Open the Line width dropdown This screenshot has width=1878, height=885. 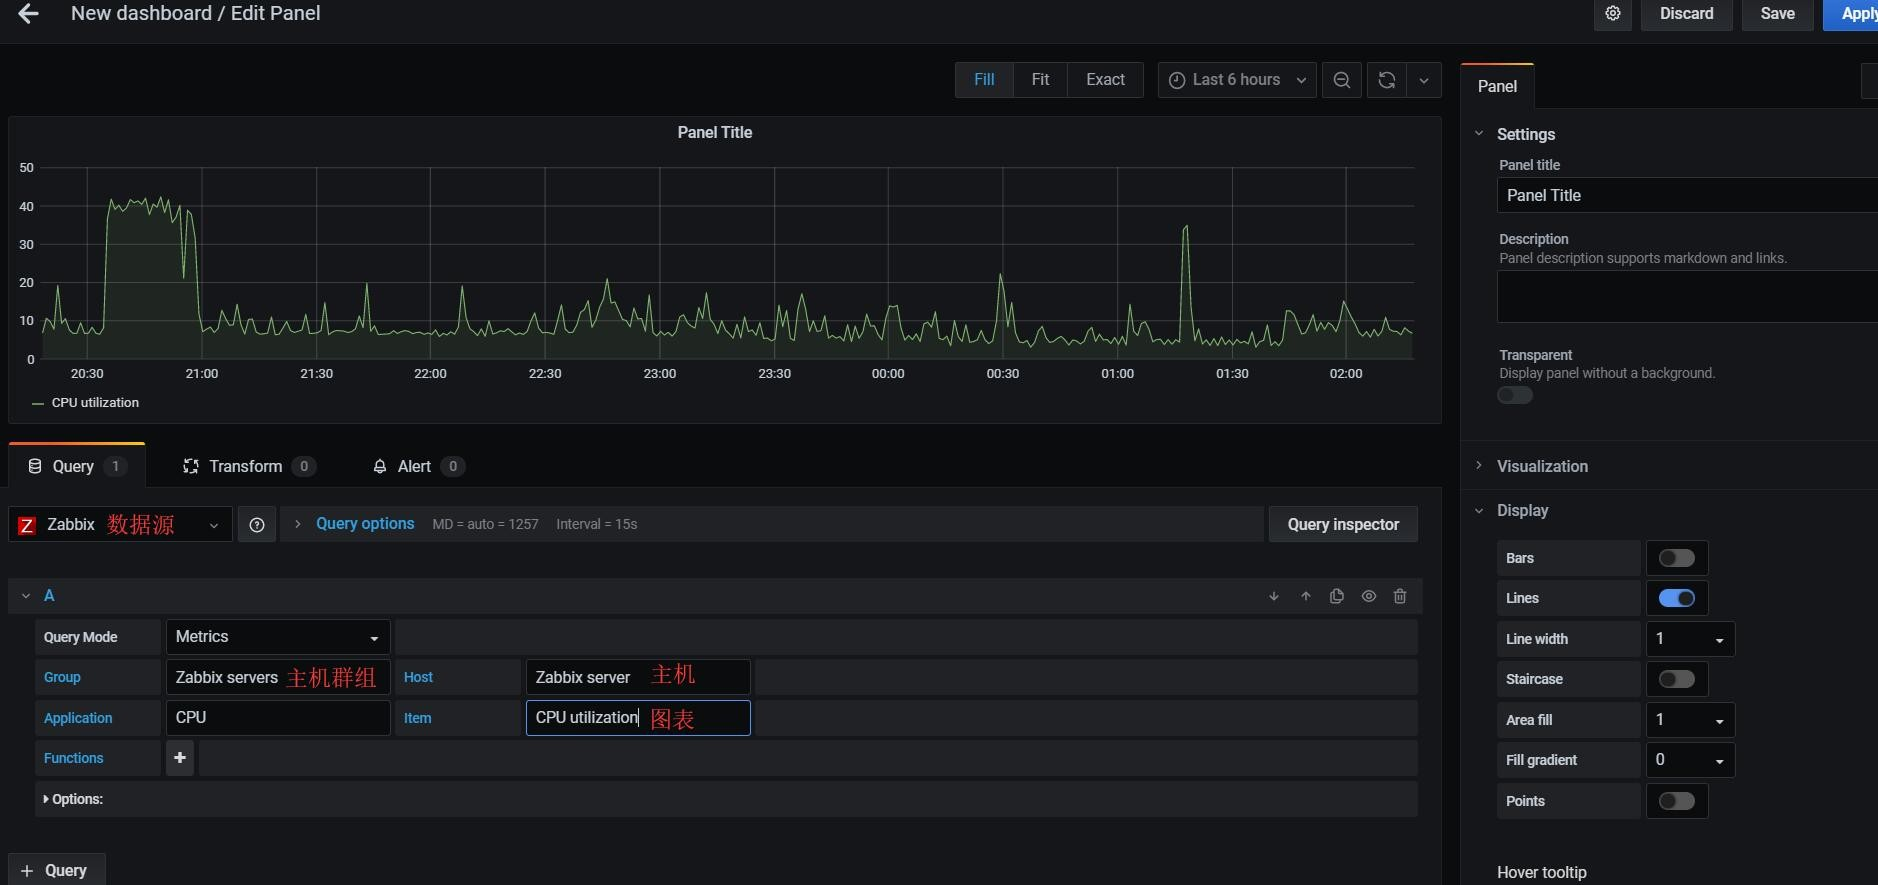(1690, 639)
